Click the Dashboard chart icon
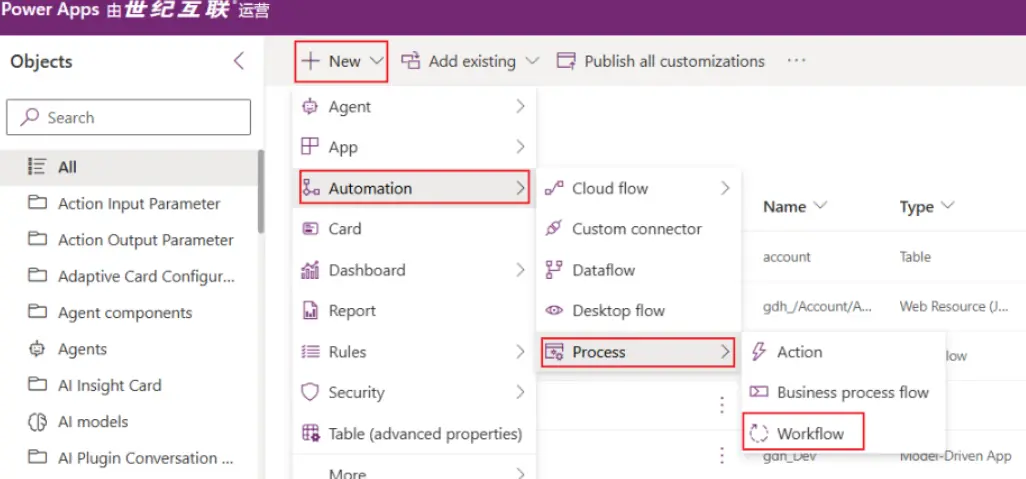This screenshot has width=1026, height=479. click(310, 270)
